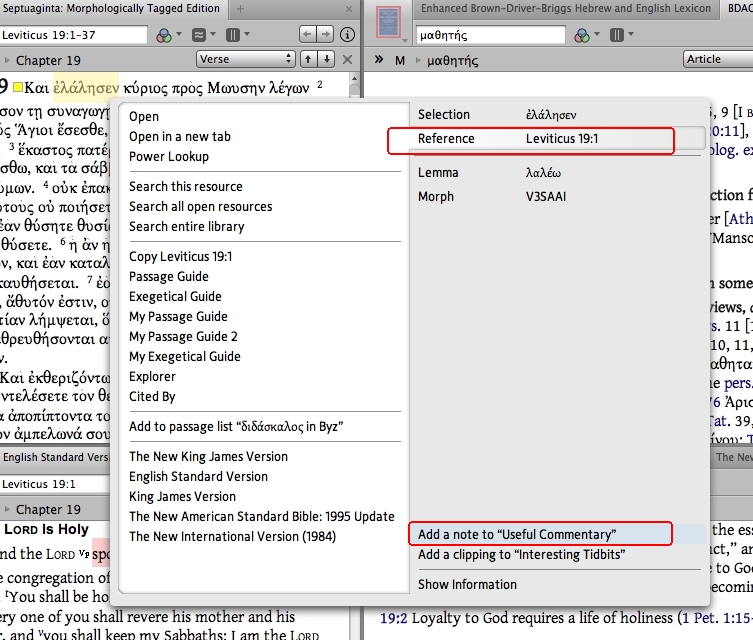The width and height of the screenshot is (753, 640).
Task: Click the yellow highlight marker before Καὶ
Action: click(18, 88)
